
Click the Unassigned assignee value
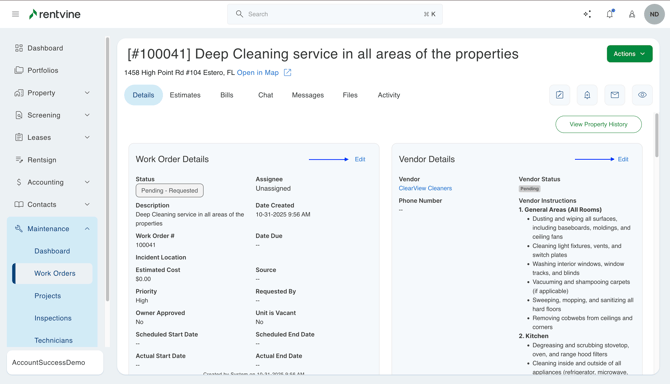tap(273, 188)
